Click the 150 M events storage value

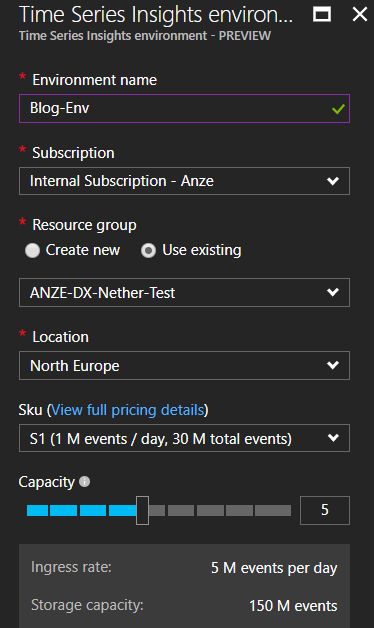tap(293, 606)
